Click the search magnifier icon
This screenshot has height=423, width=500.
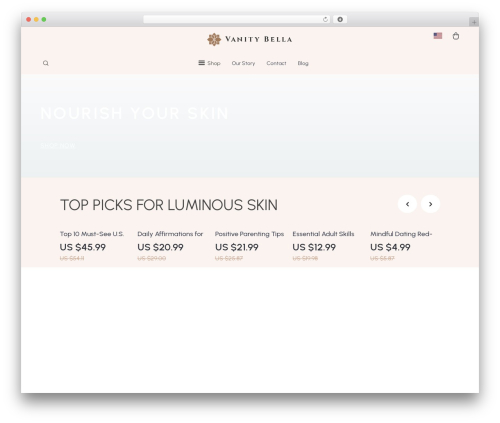(46, 63)
